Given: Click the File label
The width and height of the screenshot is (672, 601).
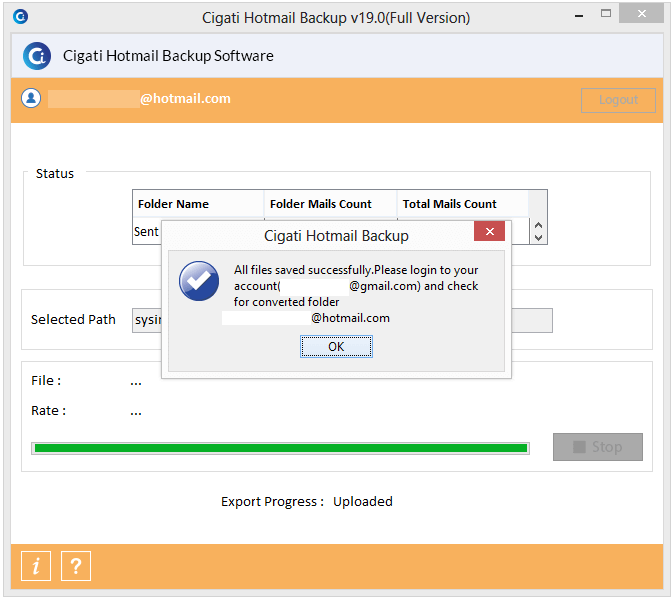Looking at the screenshot, I should coord(46,381).
